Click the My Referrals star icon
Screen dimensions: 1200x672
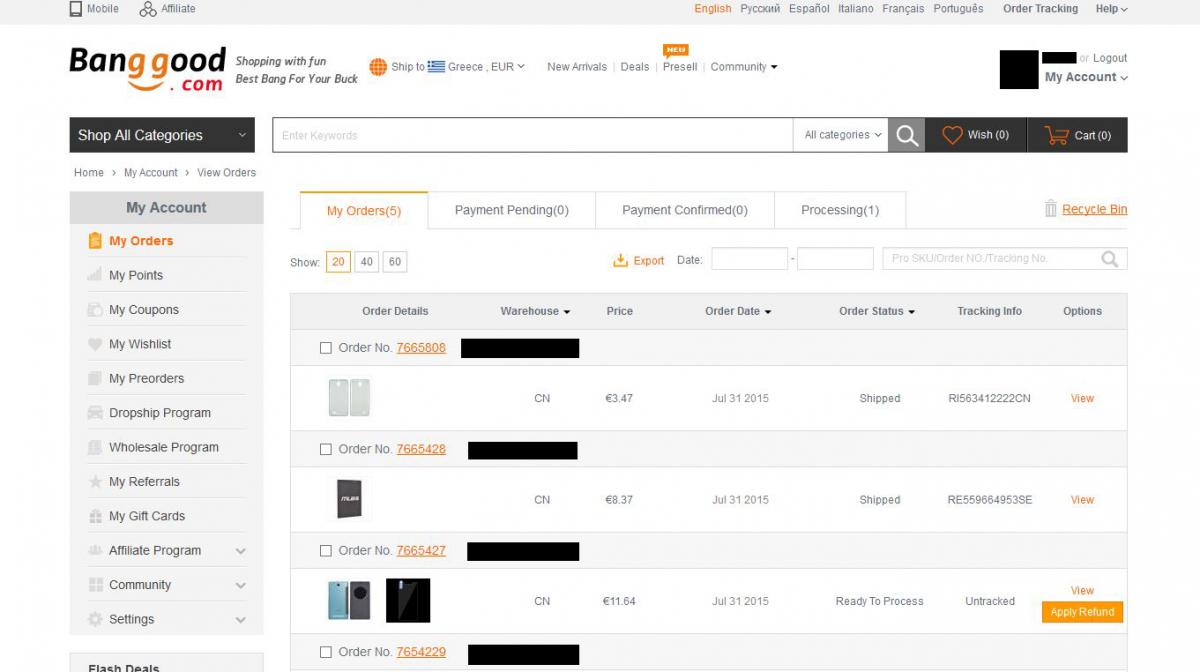(95, 482)
